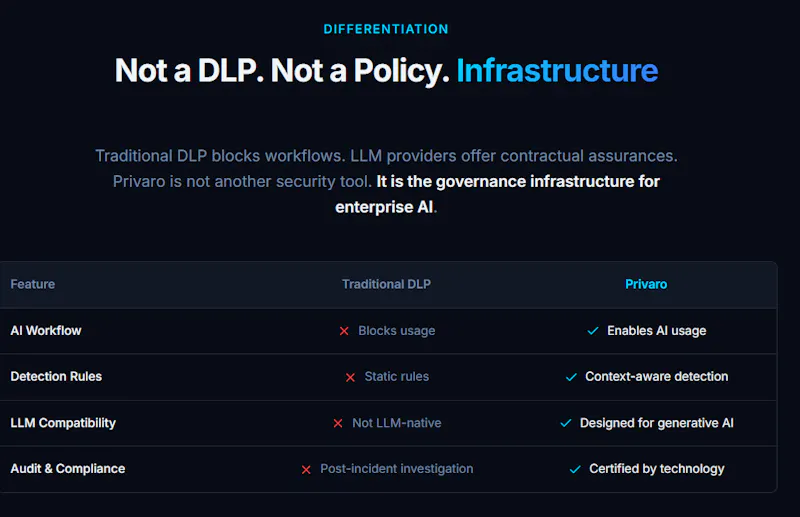Click the Post-incident investigation text
800x517 pixels.
(396, 469)
